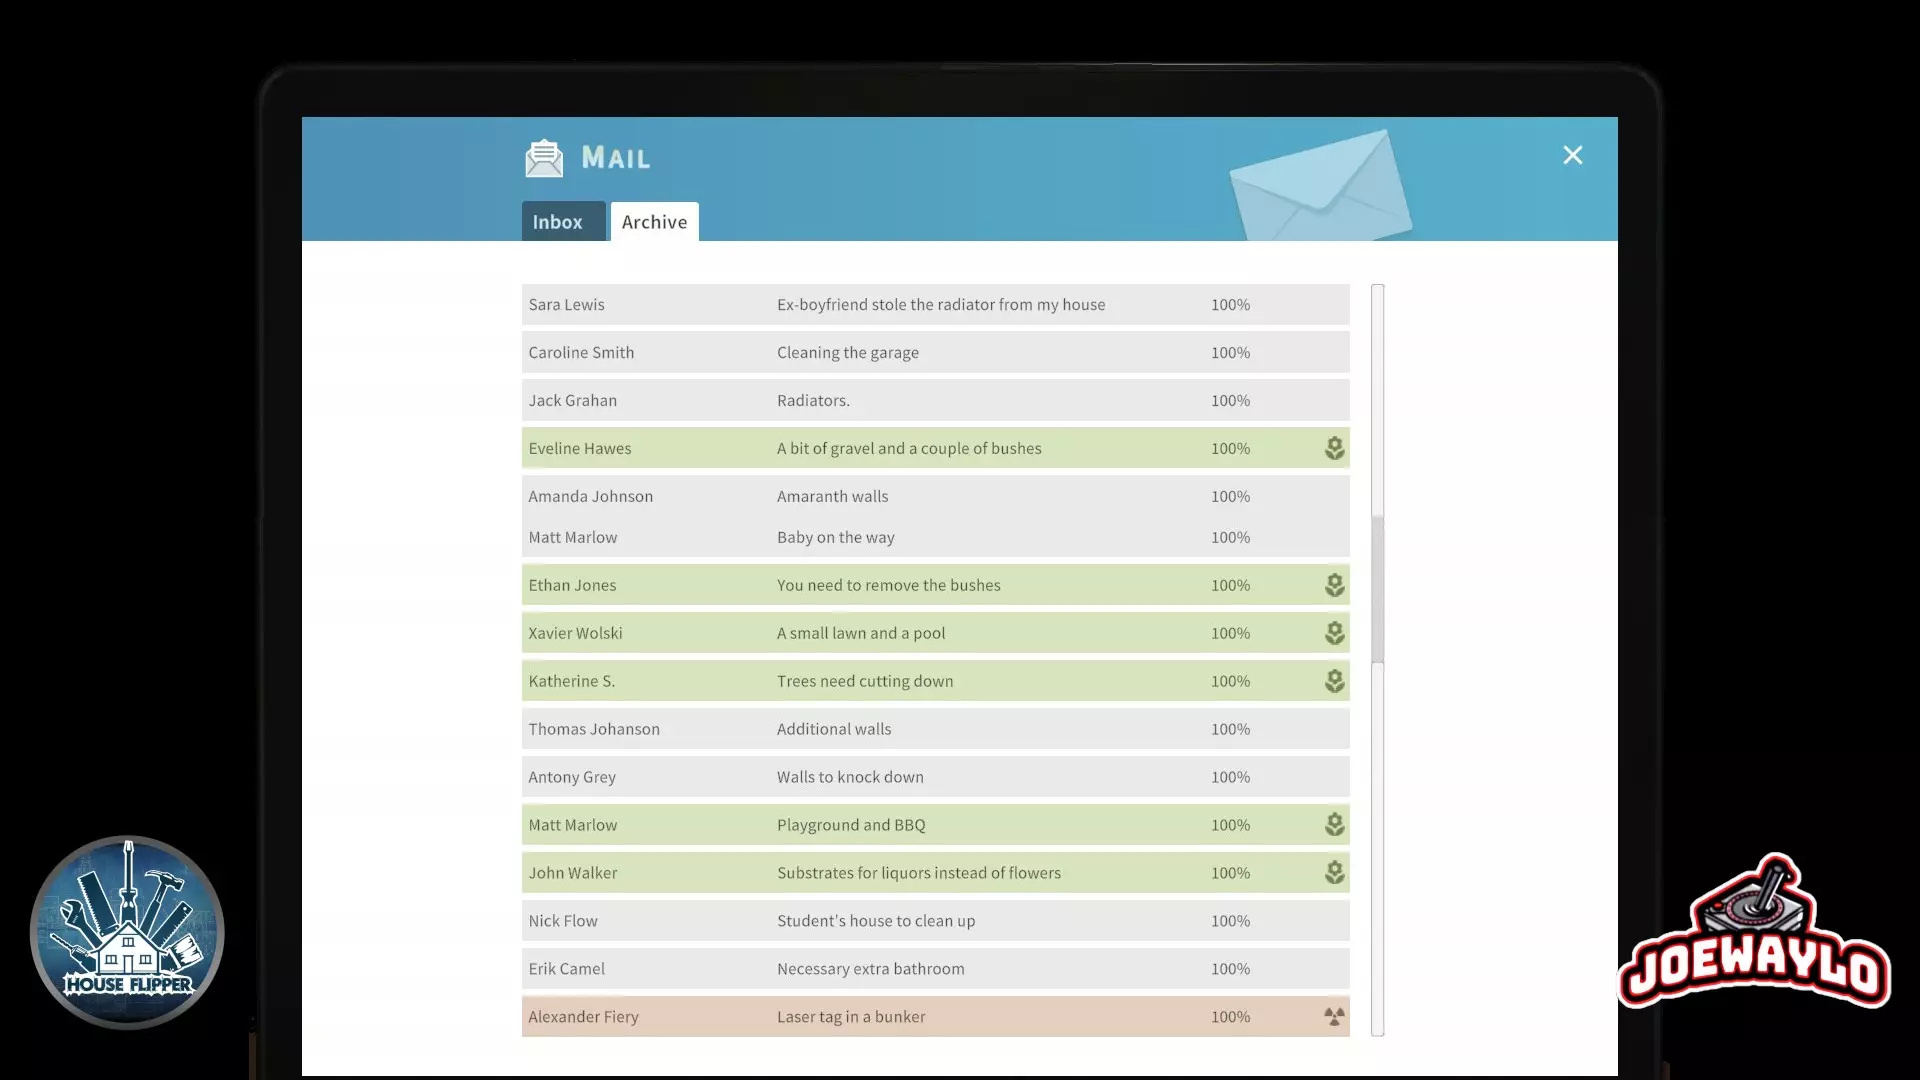Click garden icon on Playground and BBQ row
Screen dimensions: 1920x1080
click(x=1334, y=825)
